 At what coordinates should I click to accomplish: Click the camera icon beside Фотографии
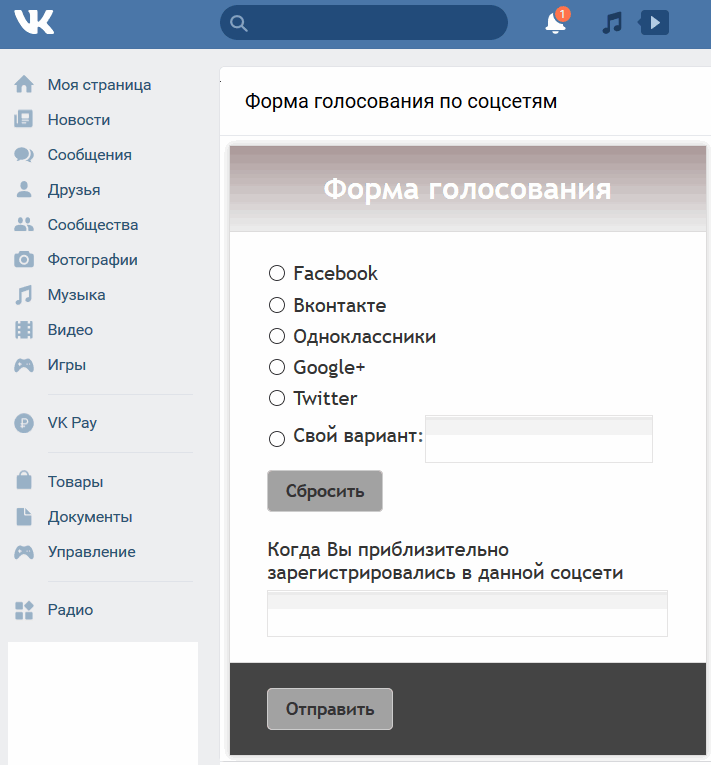tap(24, 260)
